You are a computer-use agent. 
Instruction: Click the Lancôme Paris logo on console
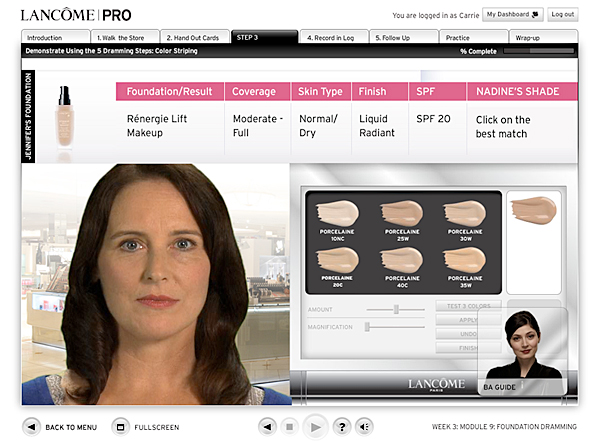coord(436,384)
